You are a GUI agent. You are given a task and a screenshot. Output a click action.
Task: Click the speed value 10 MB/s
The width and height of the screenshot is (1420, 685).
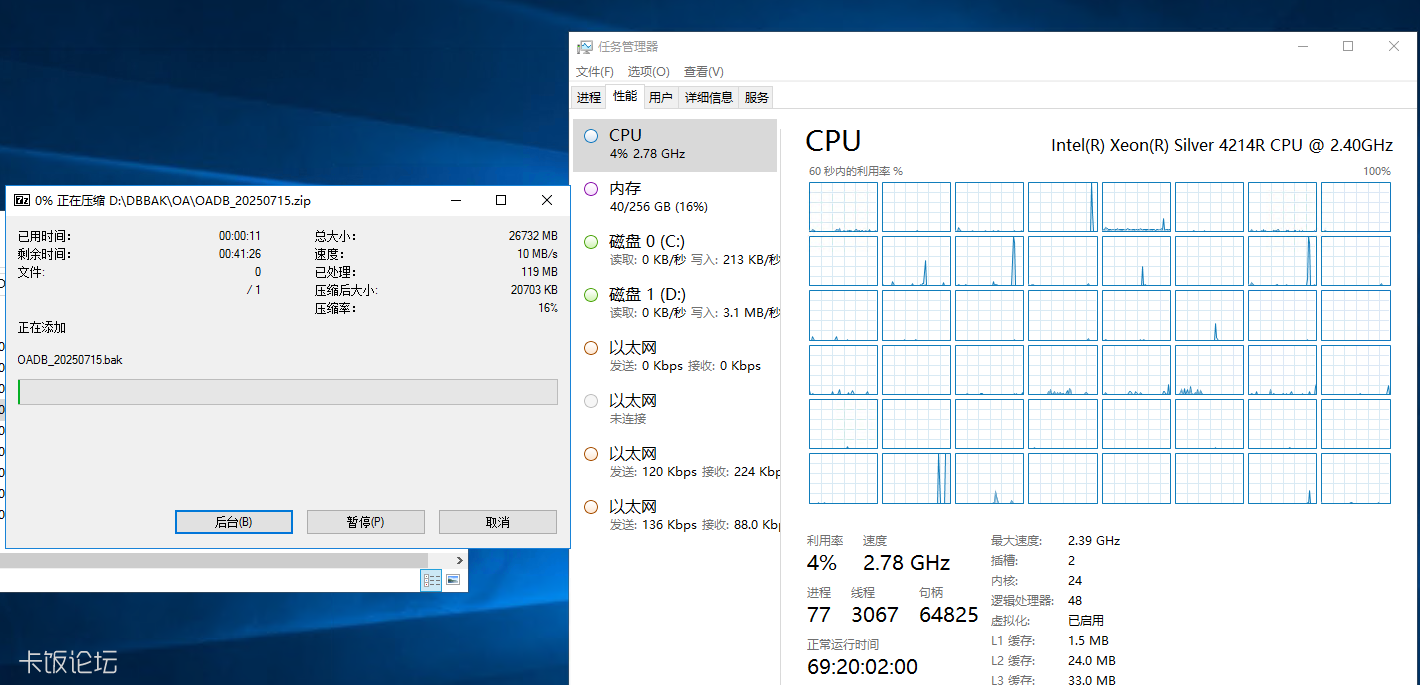coord(537,254)
